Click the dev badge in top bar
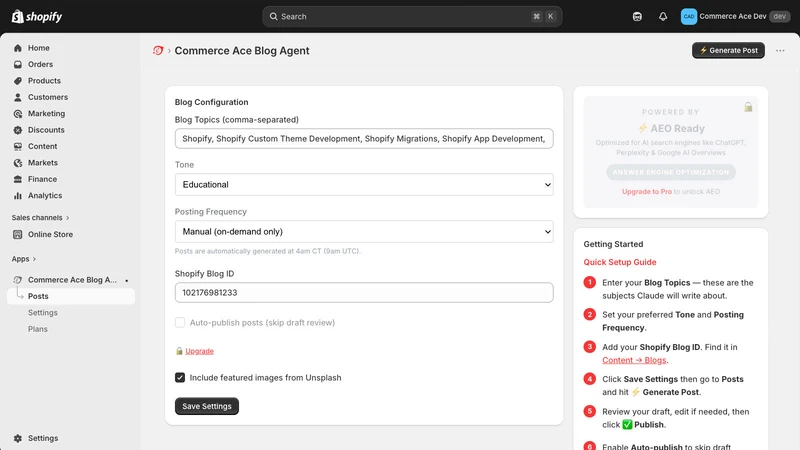This screenshot has height=450, width=800. coord(779,16)
